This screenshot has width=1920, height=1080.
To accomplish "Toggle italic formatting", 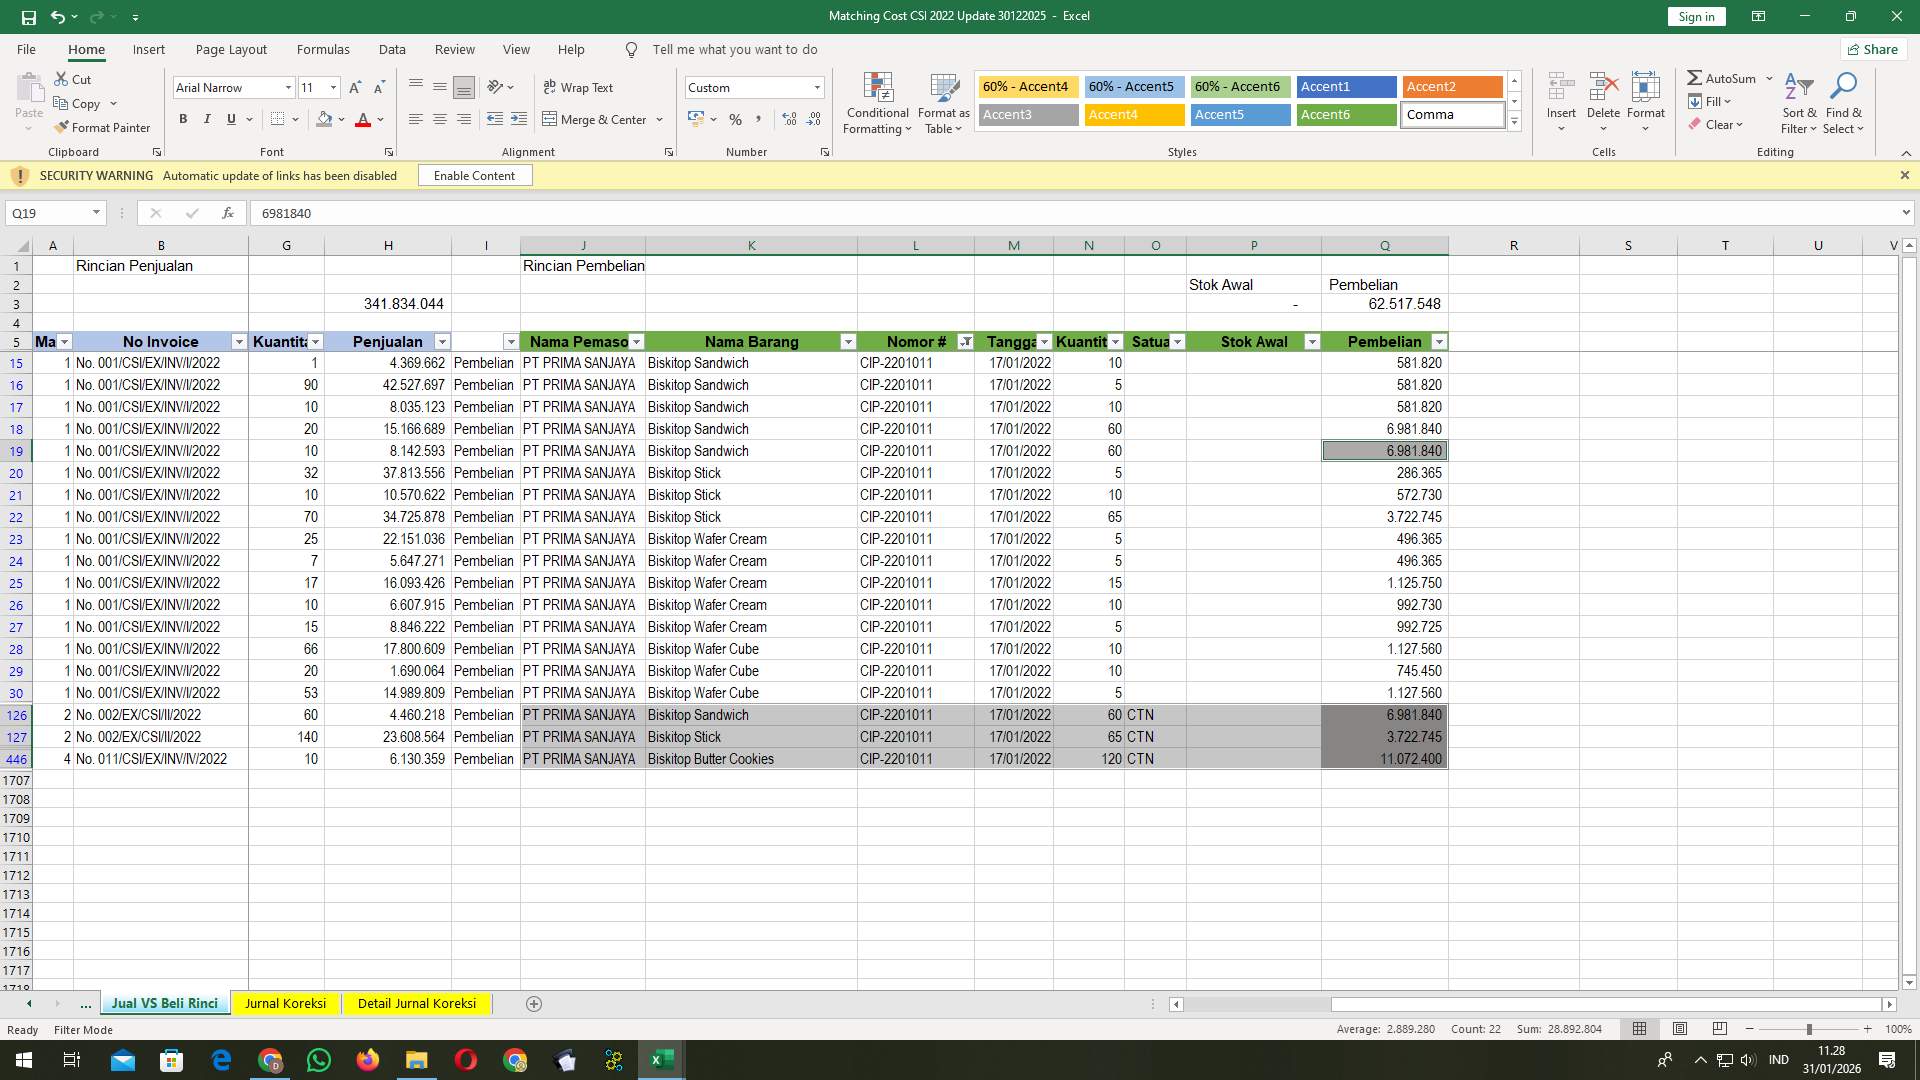I will pyautogui.click(x=207, y=119).
